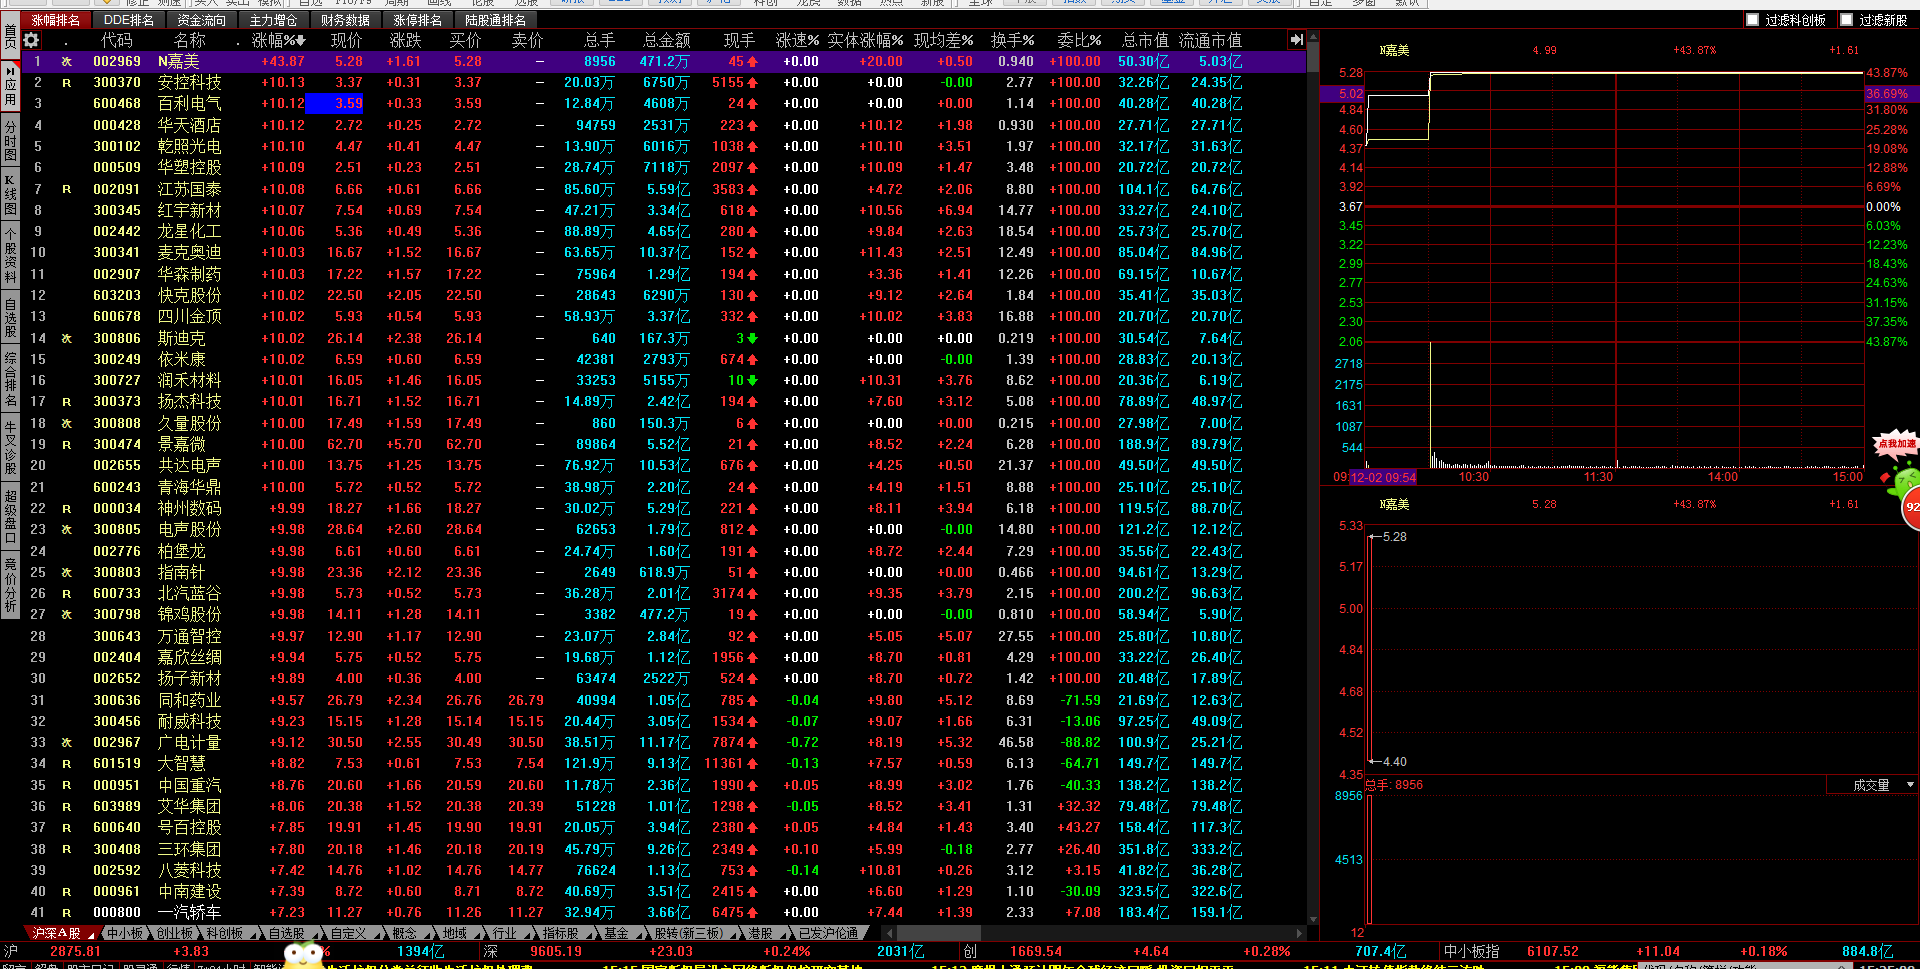This screenshot has height=969, width=1920.
Task: Select 百利电气 stock row name
Action: coord(190,104)
